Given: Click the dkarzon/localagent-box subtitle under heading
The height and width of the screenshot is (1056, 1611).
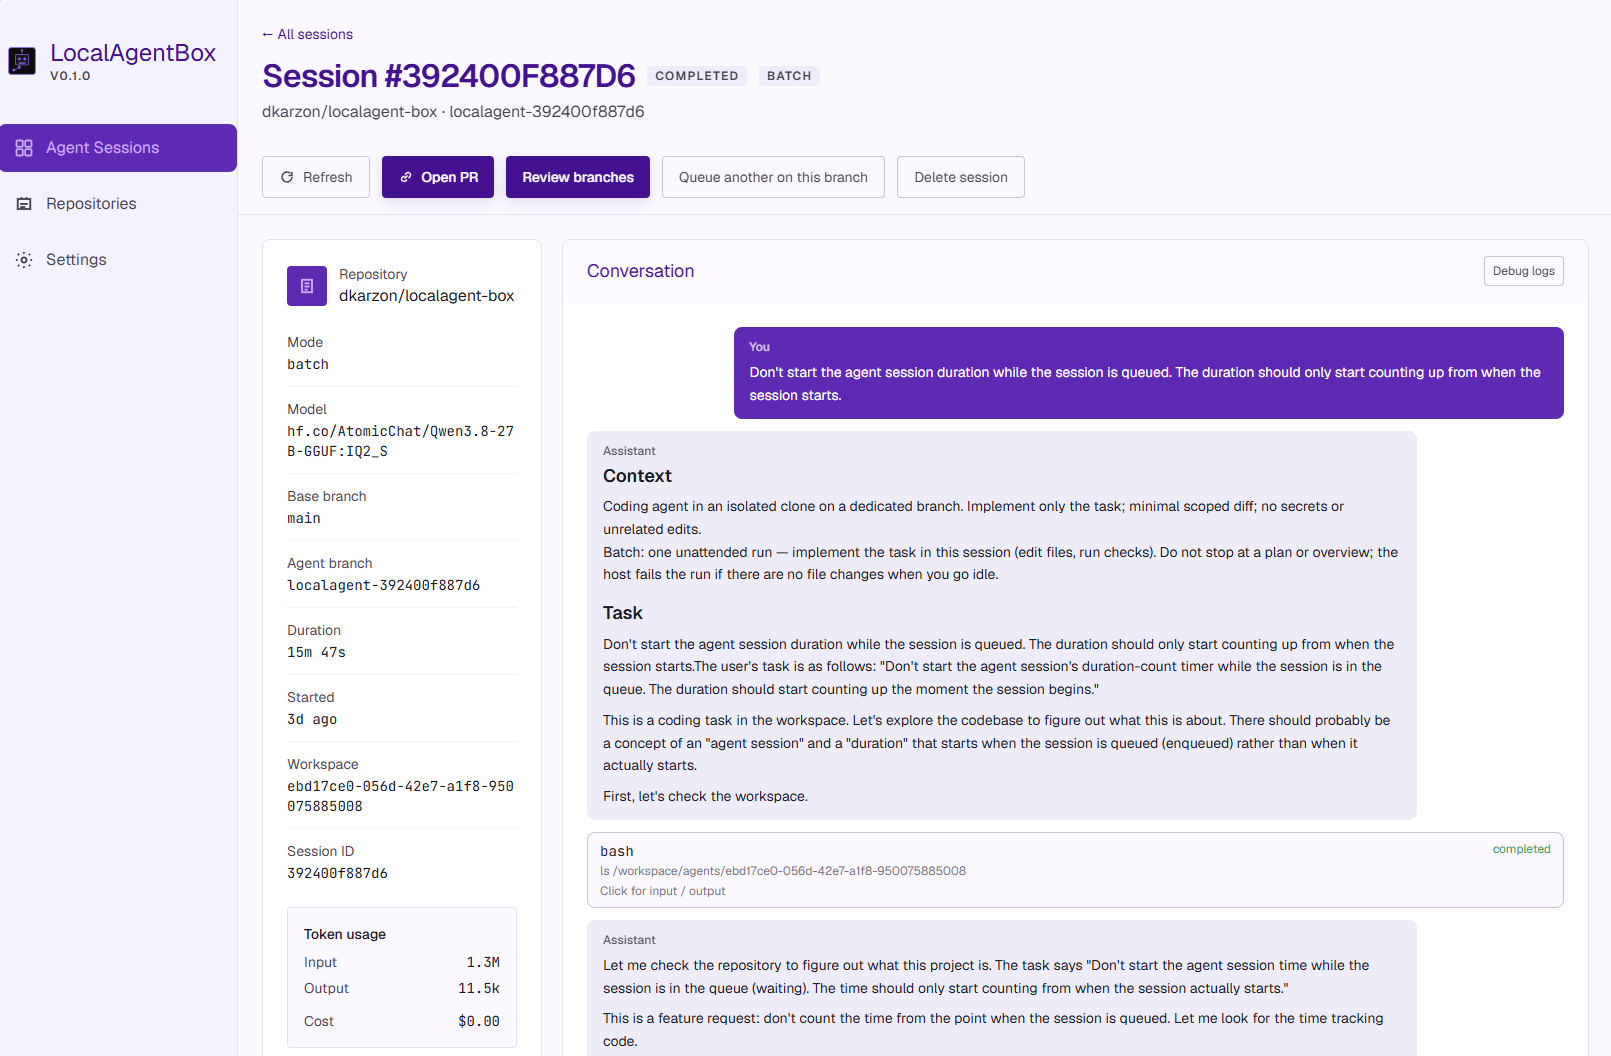Looking at the screenshot, I should pyautogui.click(x=453, y=111).
